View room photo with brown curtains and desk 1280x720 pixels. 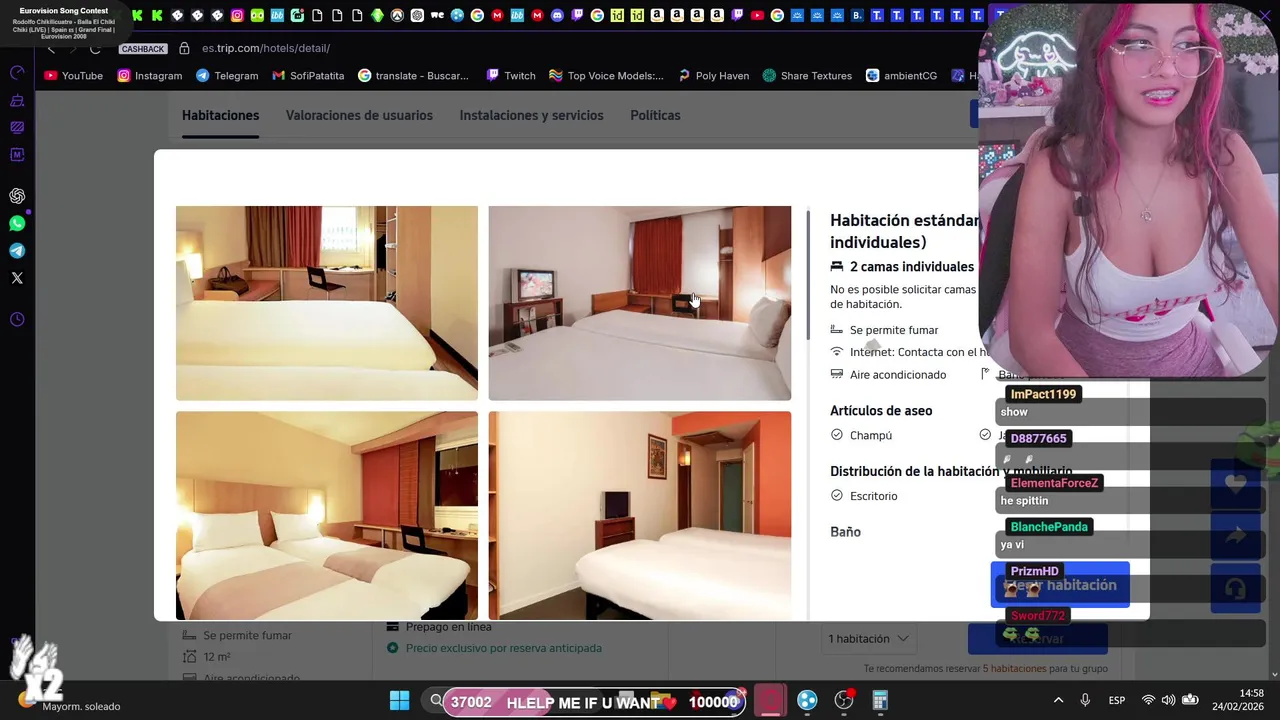pyautogui.click(x=327, y=303)
